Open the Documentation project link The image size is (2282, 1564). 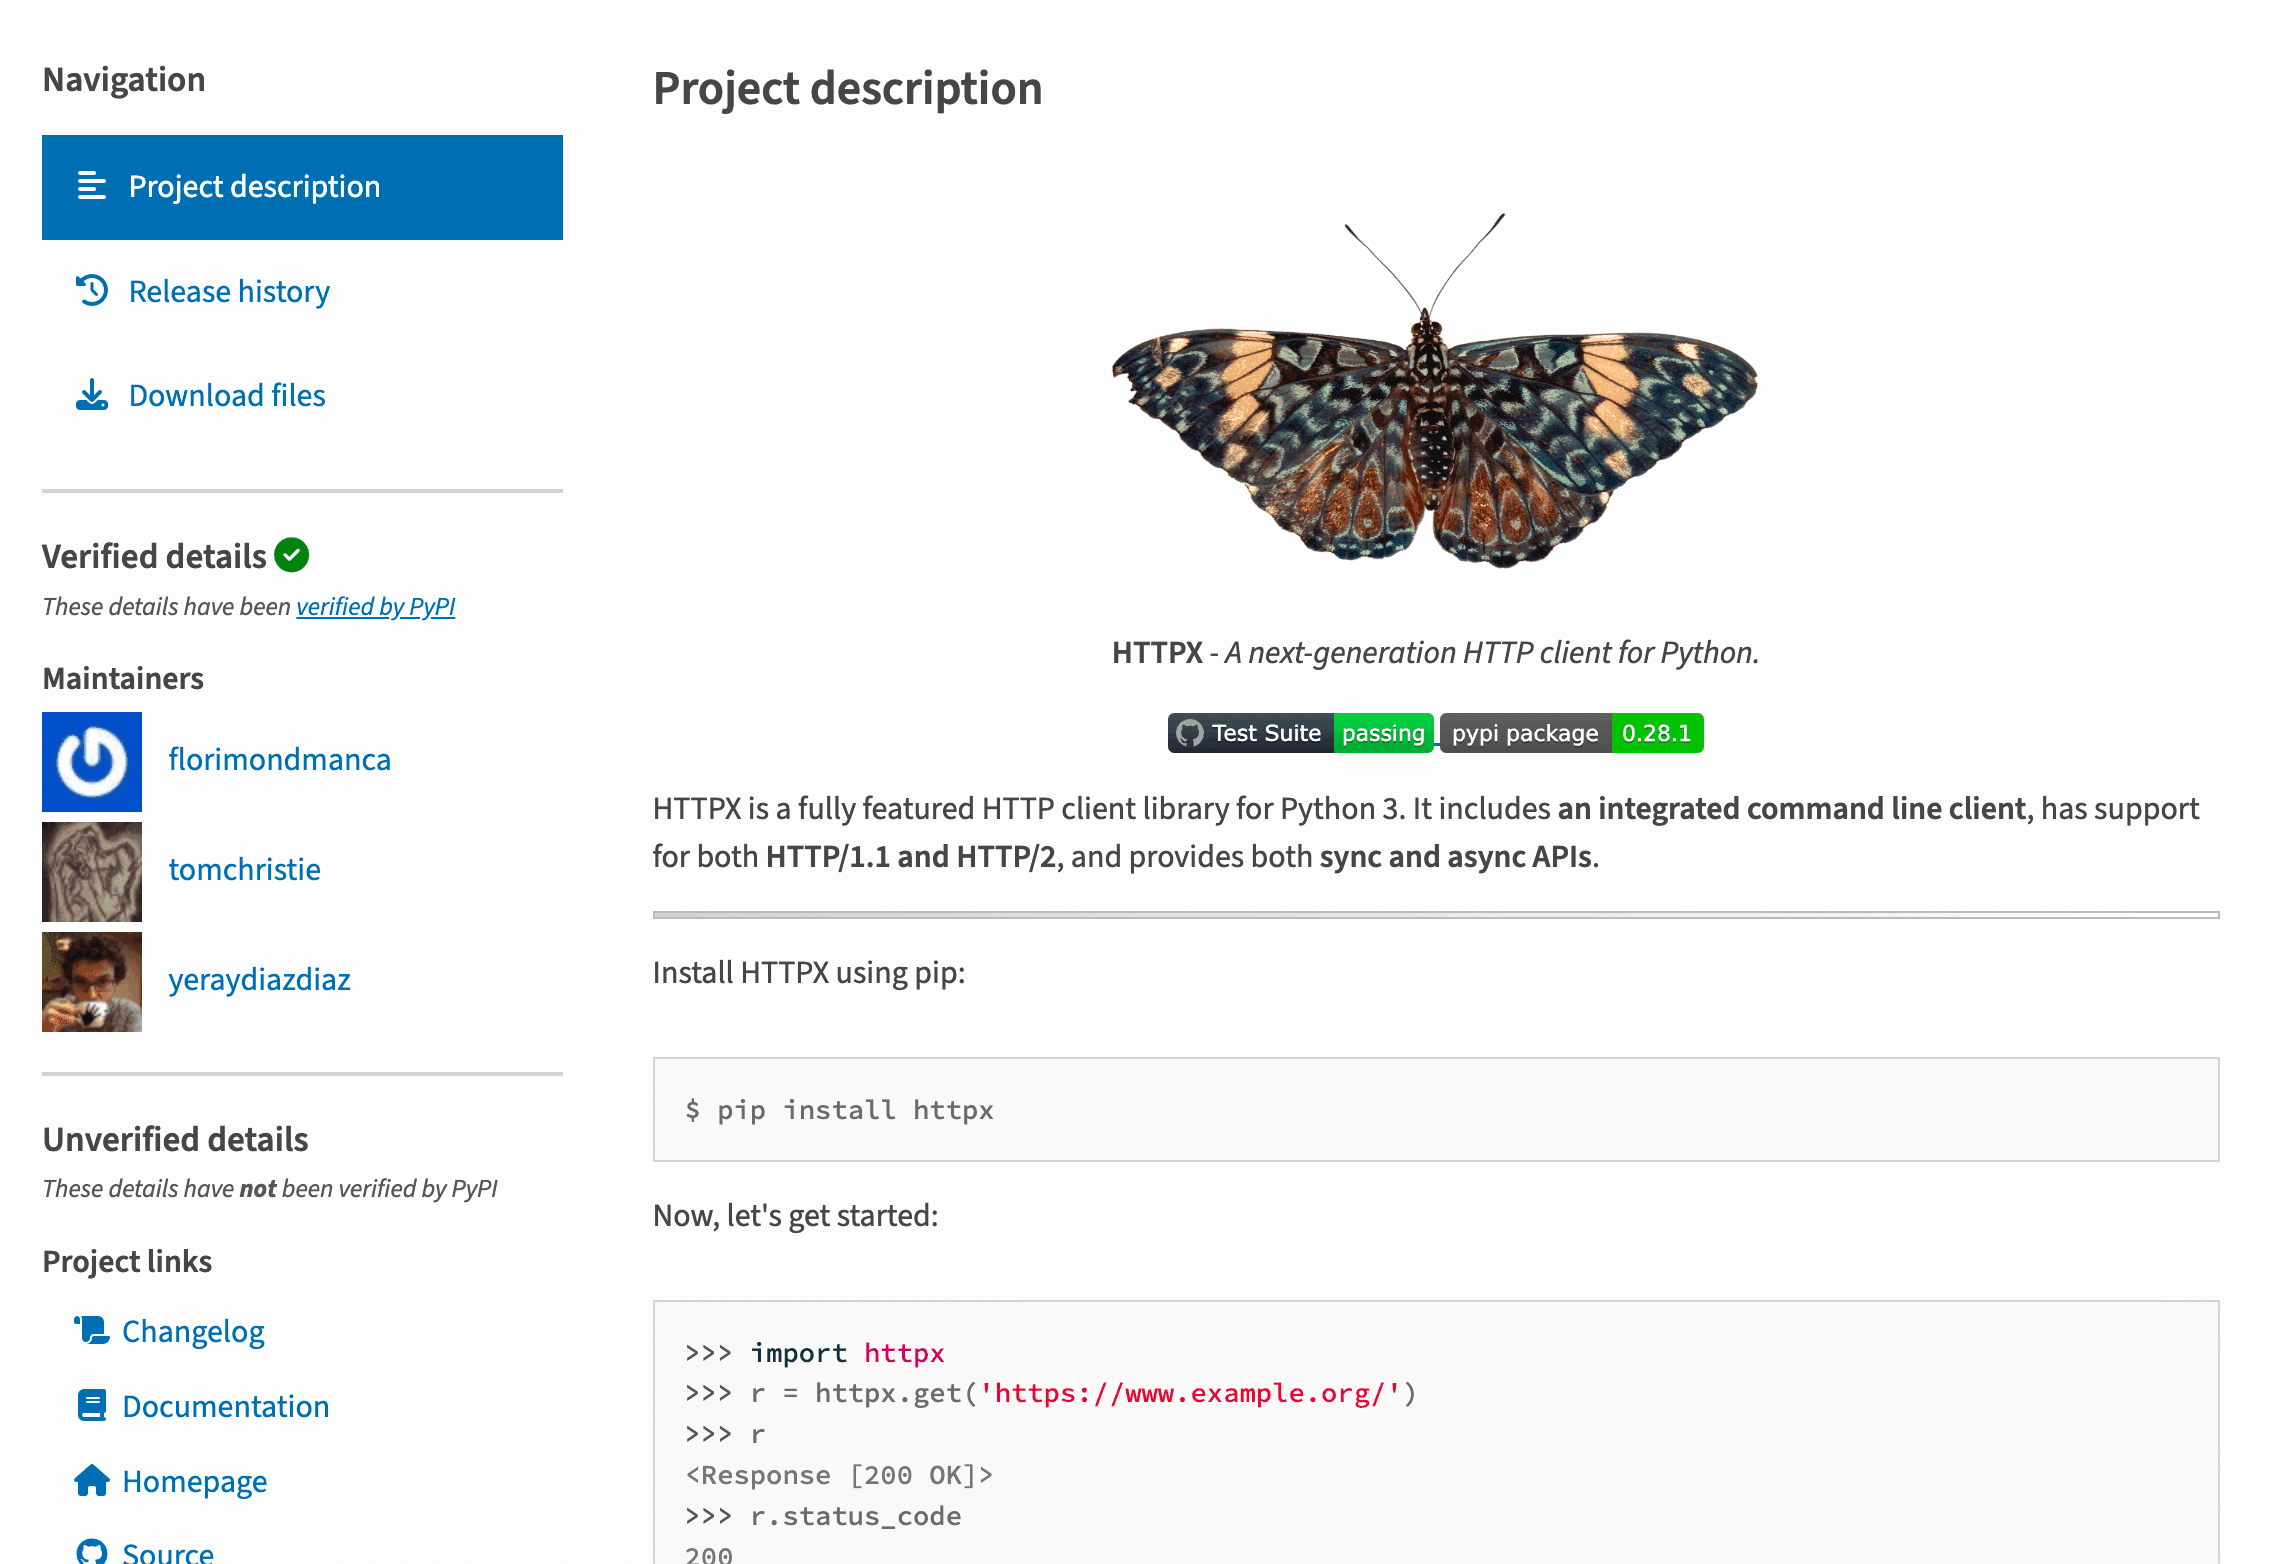pos(225,1406)
